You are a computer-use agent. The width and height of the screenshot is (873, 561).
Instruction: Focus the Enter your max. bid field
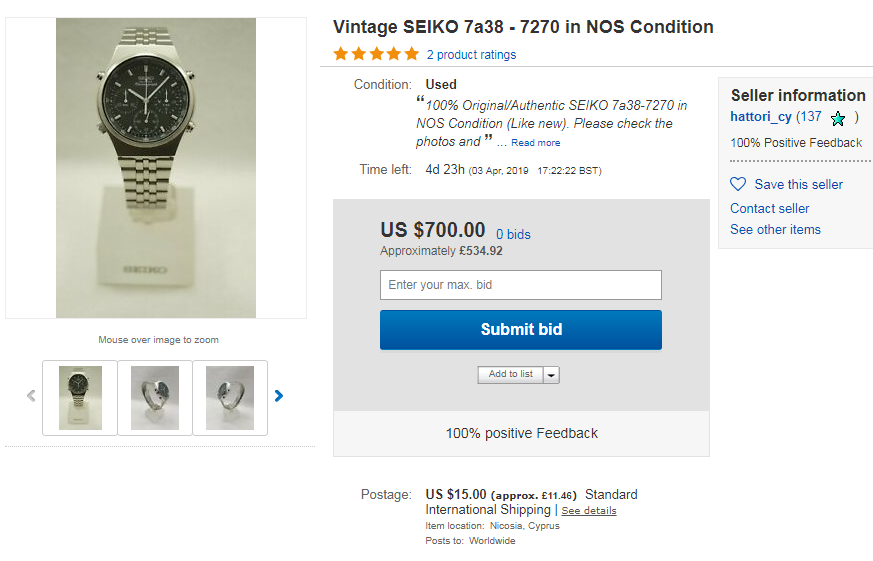(521, 285)
